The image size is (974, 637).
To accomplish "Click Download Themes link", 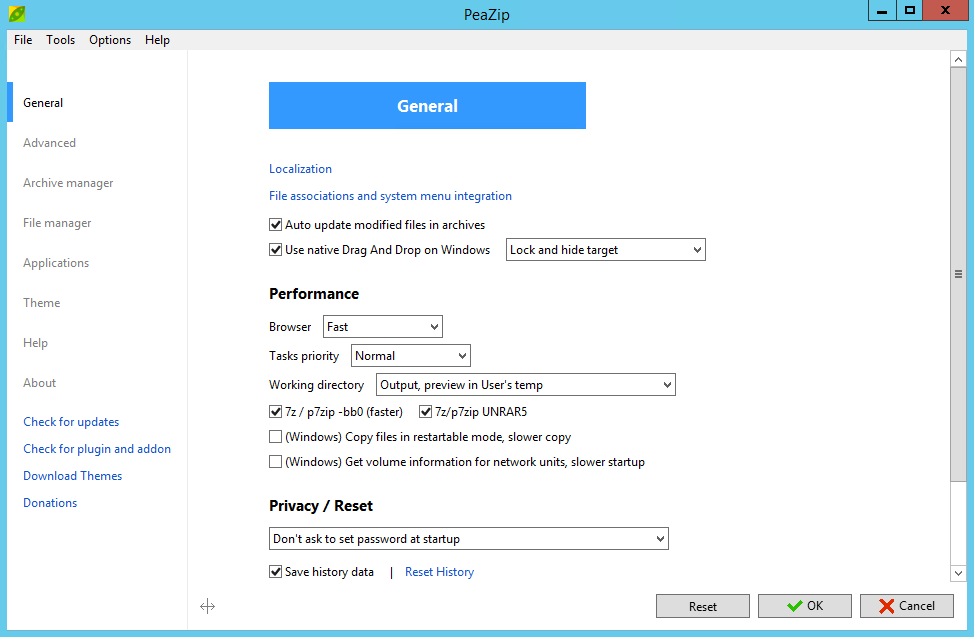I will [73, 476].
